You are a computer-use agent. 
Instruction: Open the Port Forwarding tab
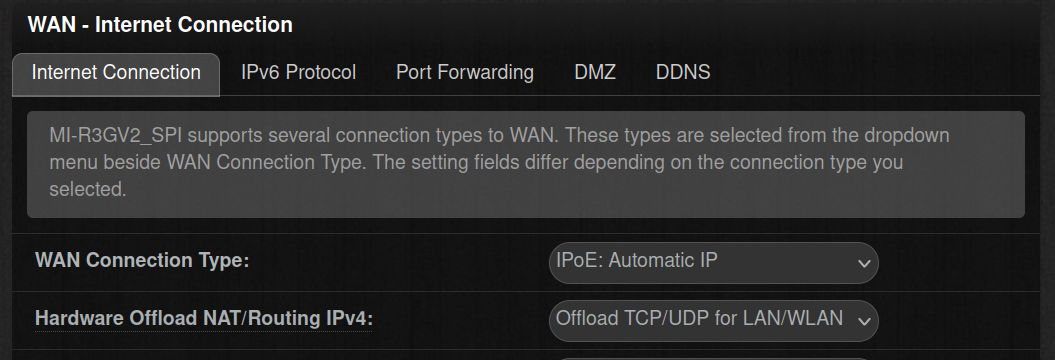pos(465,73)
